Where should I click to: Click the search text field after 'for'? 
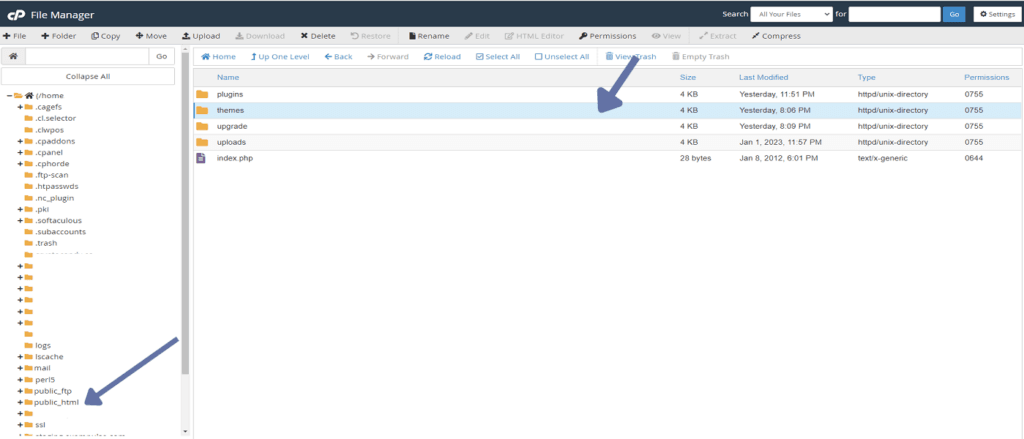tap(894, 14)
